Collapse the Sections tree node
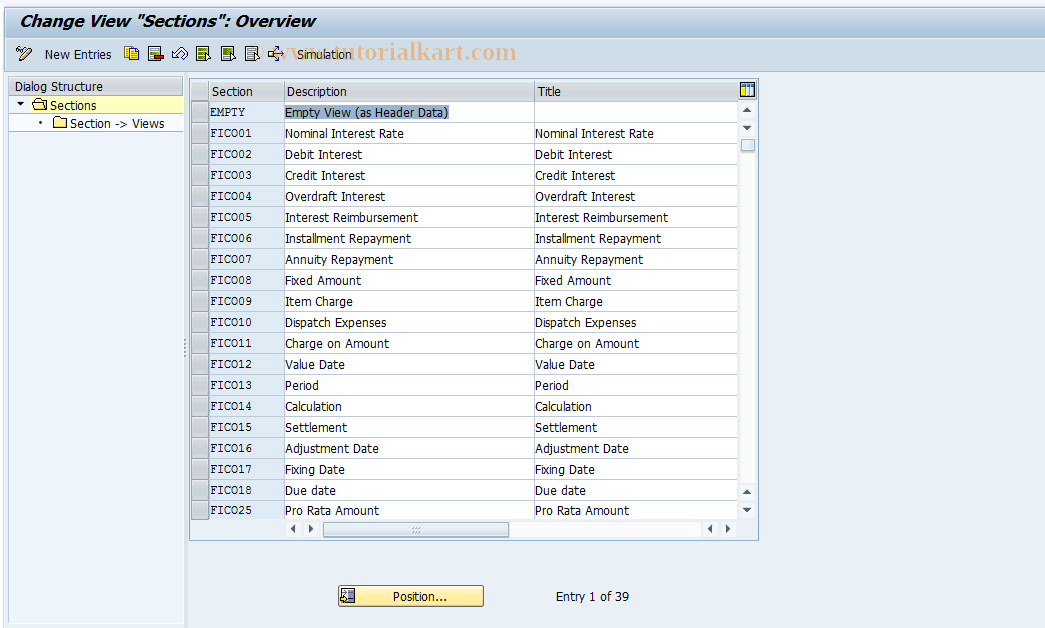This screenshot has height=628, width=1045. [21, 104]
